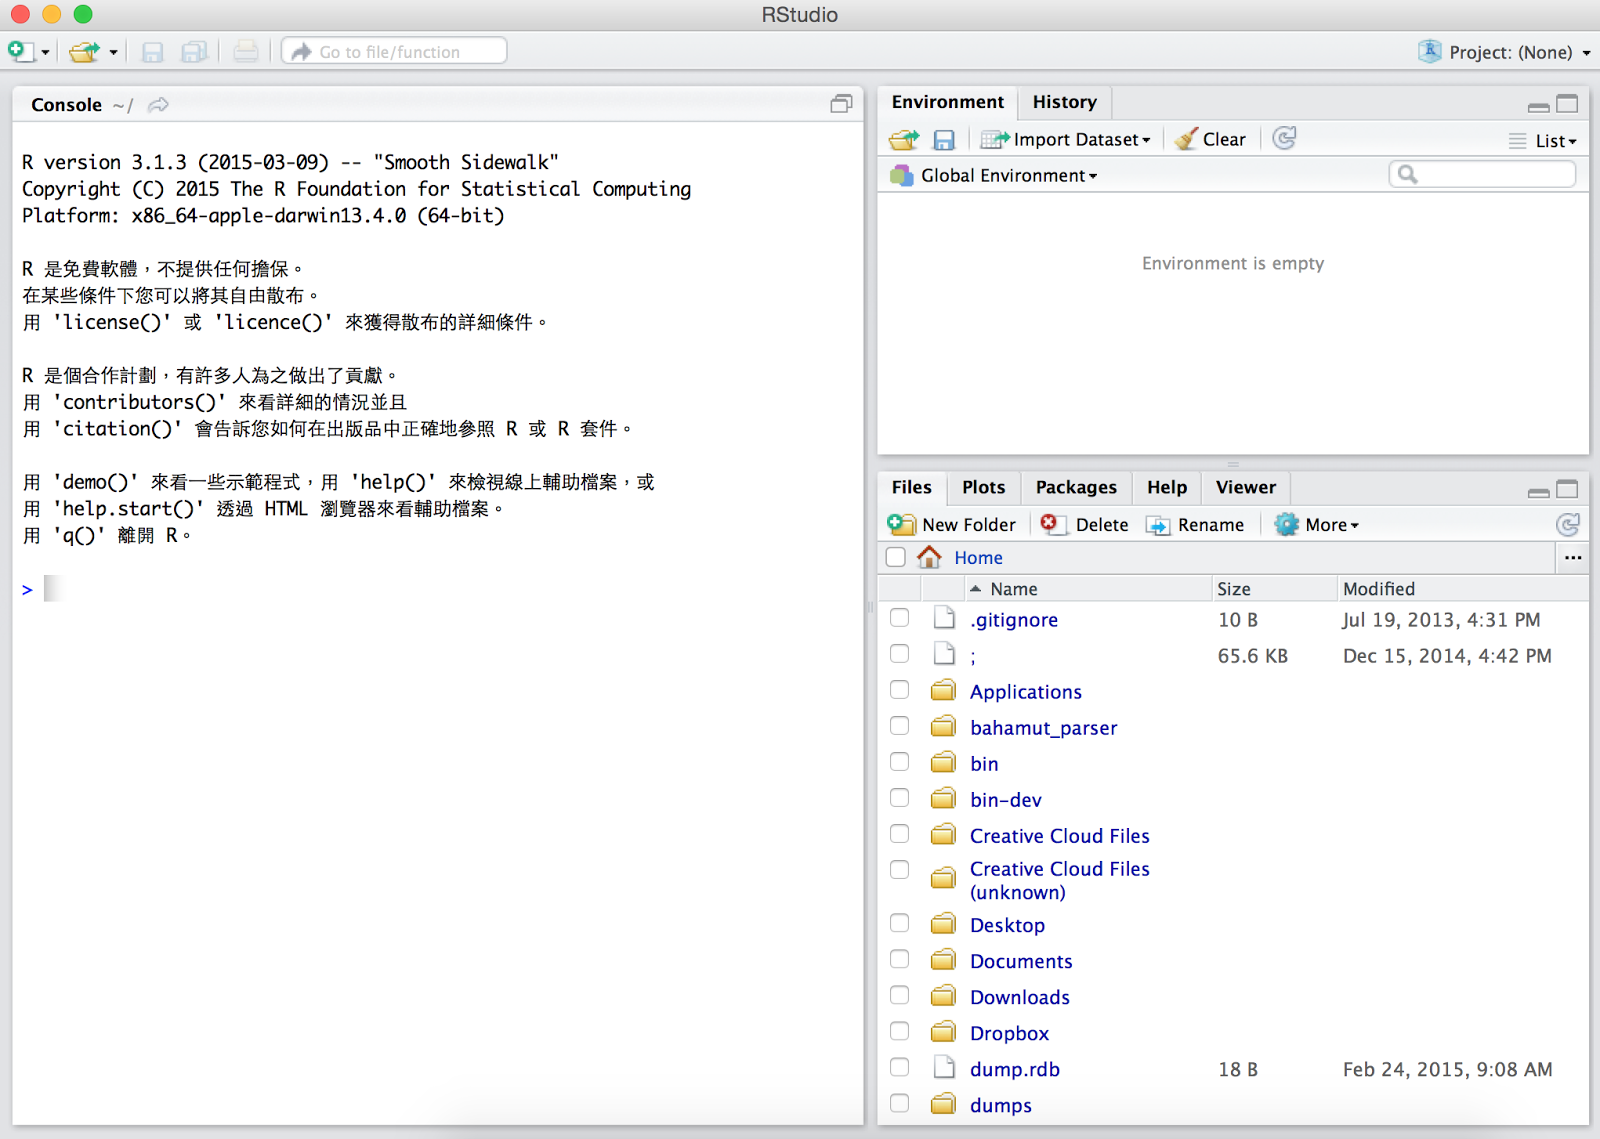
Task: Switch to the History tab
Action: (1064, 102)
